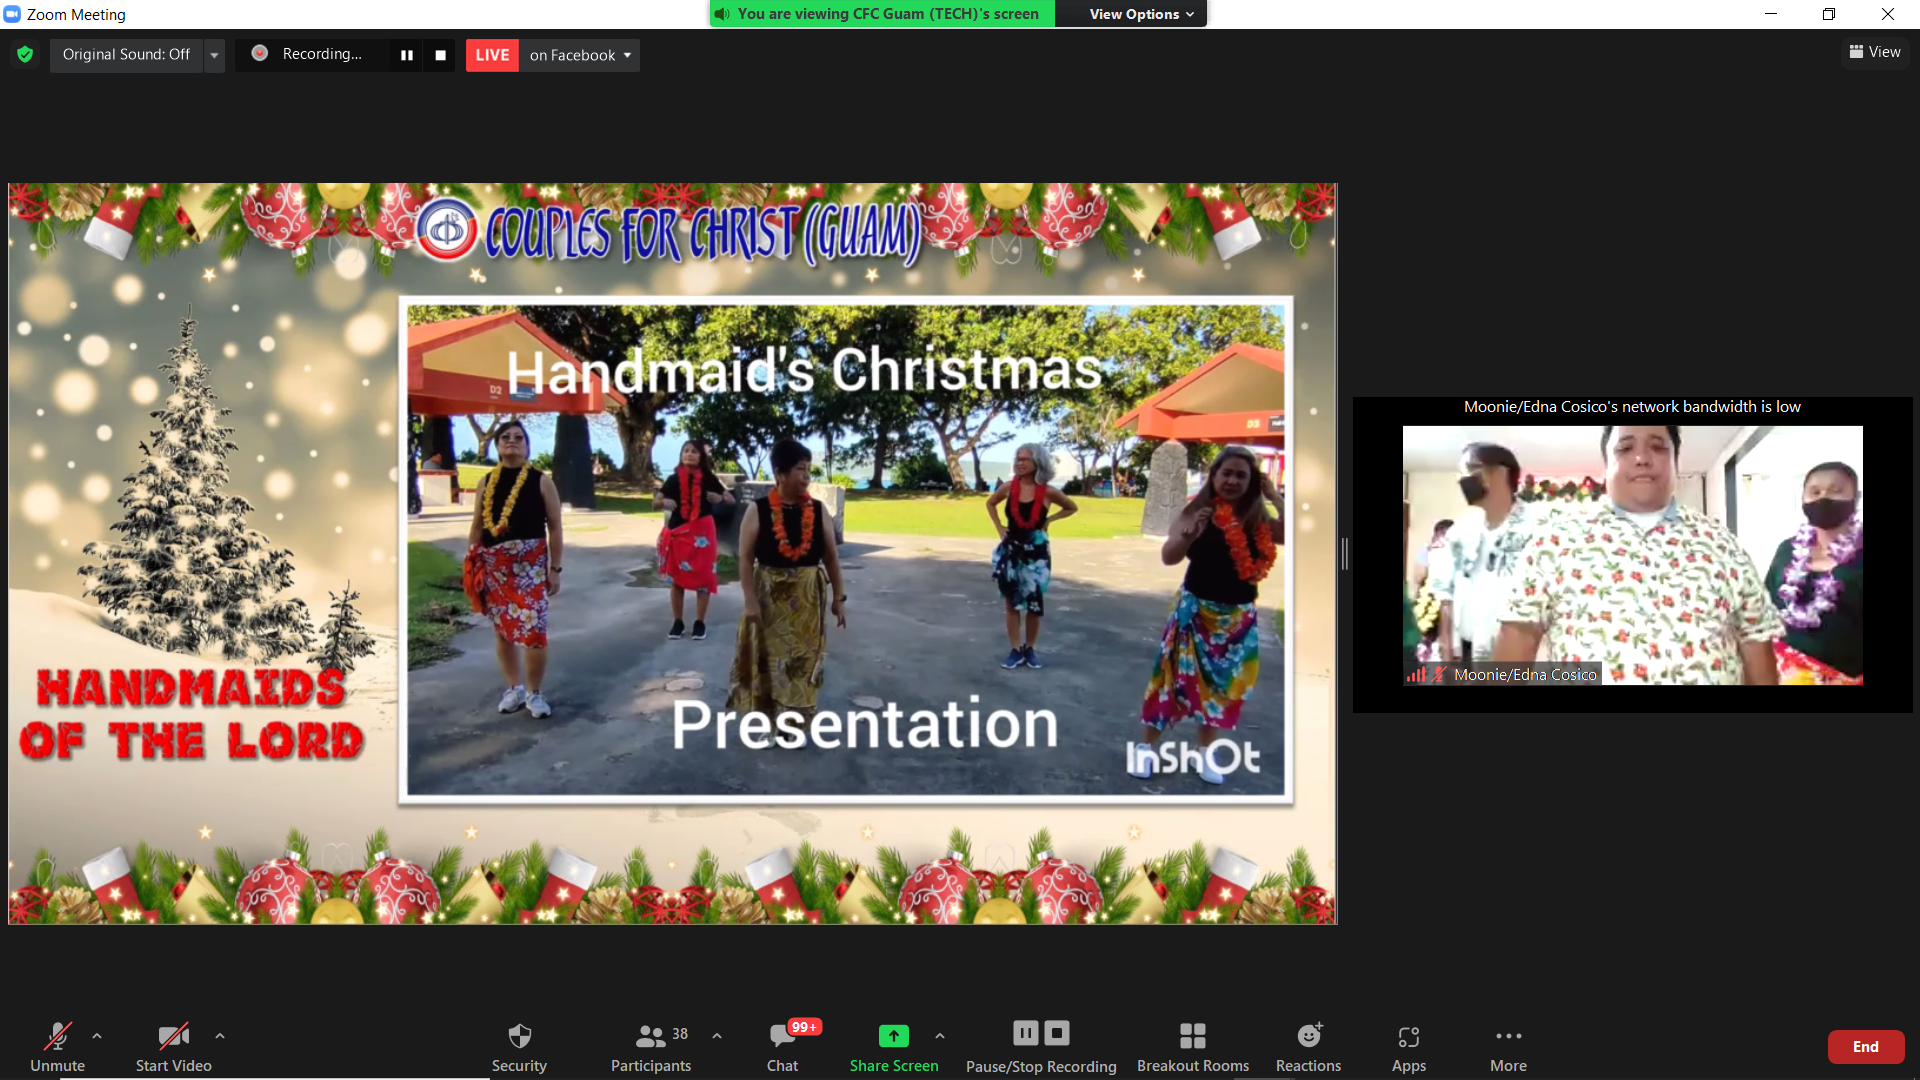The height and width of the screenshot is (1080, 1920).
Task: Restore down the Zoom window
Action: pyautogui.click(x=1829, y=14)
